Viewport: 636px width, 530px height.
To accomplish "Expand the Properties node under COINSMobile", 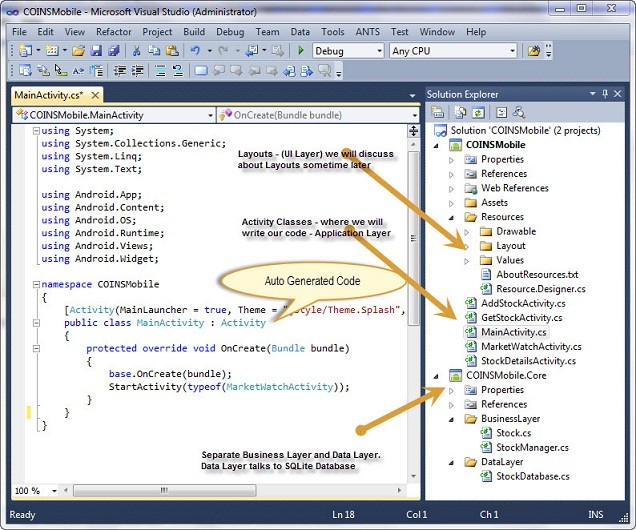I will 451,160.
